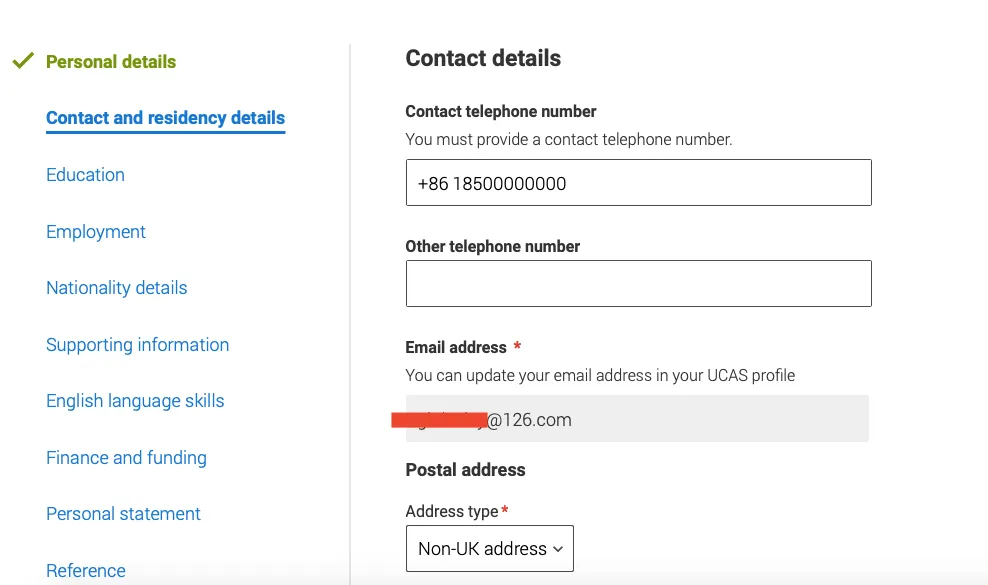Image resolution: width=988 pixels, height=585 pixels.
Task: Navigate to Nationality details
Action: click(117, 287)
